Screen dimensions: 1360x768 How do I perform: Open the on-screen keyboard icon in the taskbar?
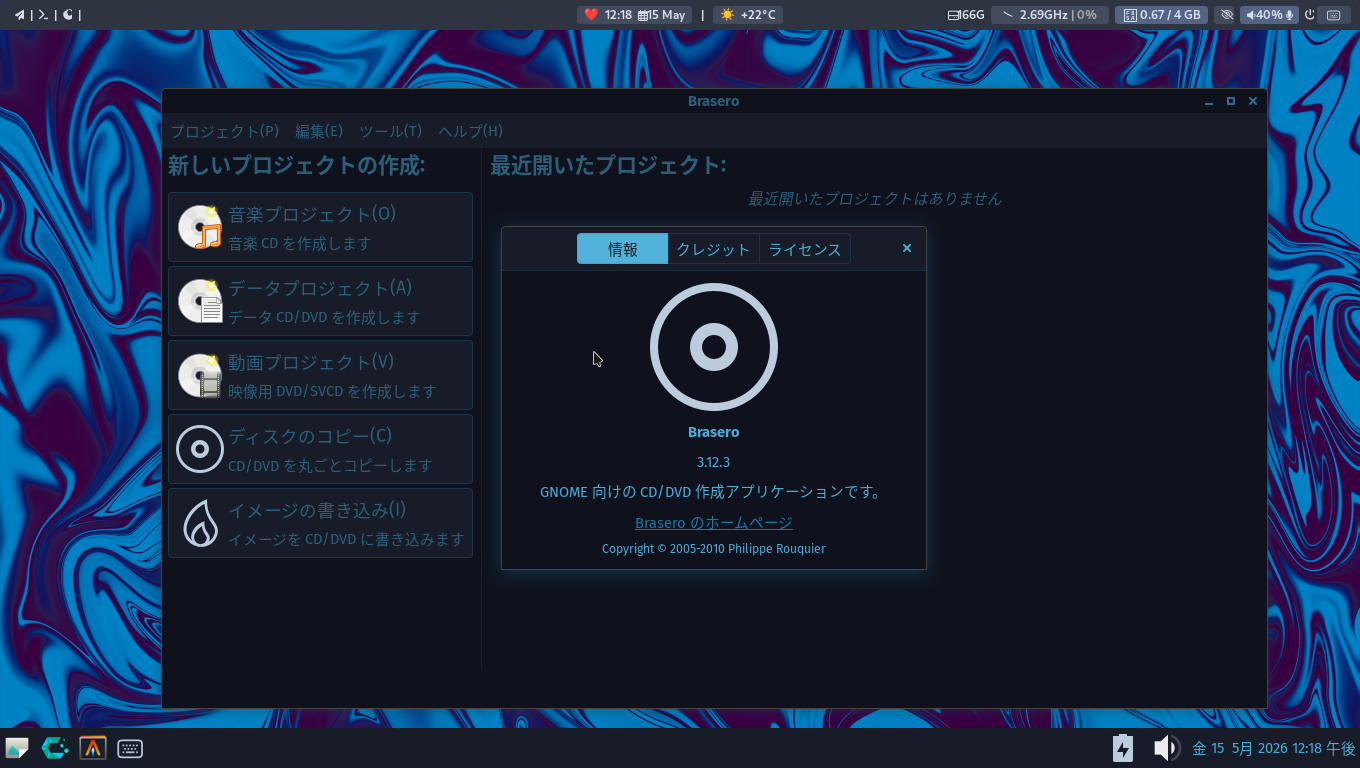(130, 748)
